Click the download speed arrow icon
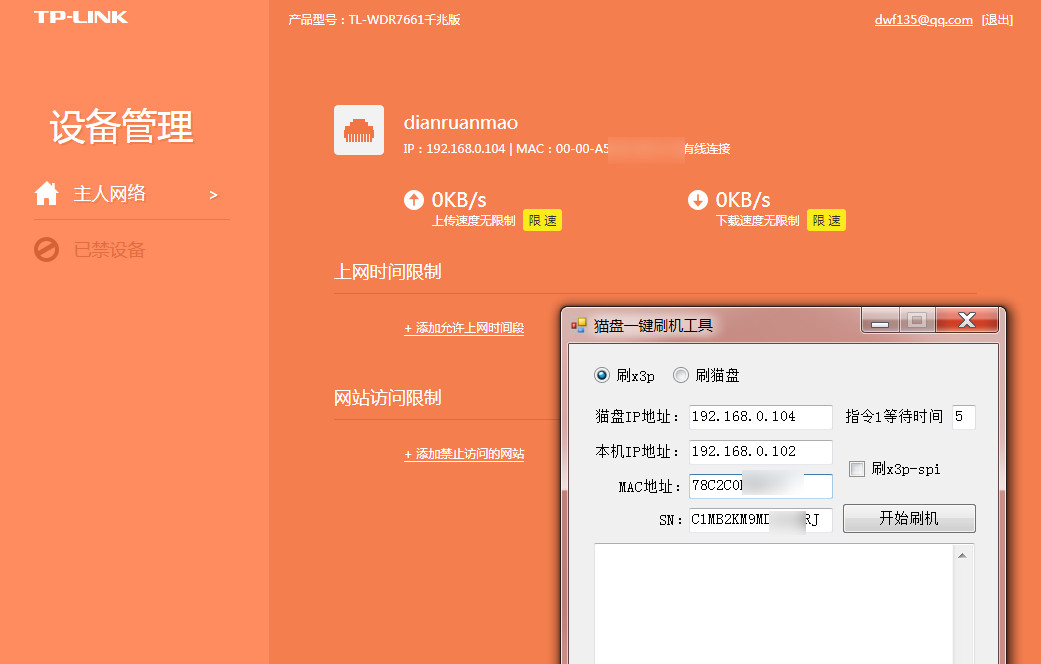The height and width of the screenshot is (664, 1041). click(698, 199)
